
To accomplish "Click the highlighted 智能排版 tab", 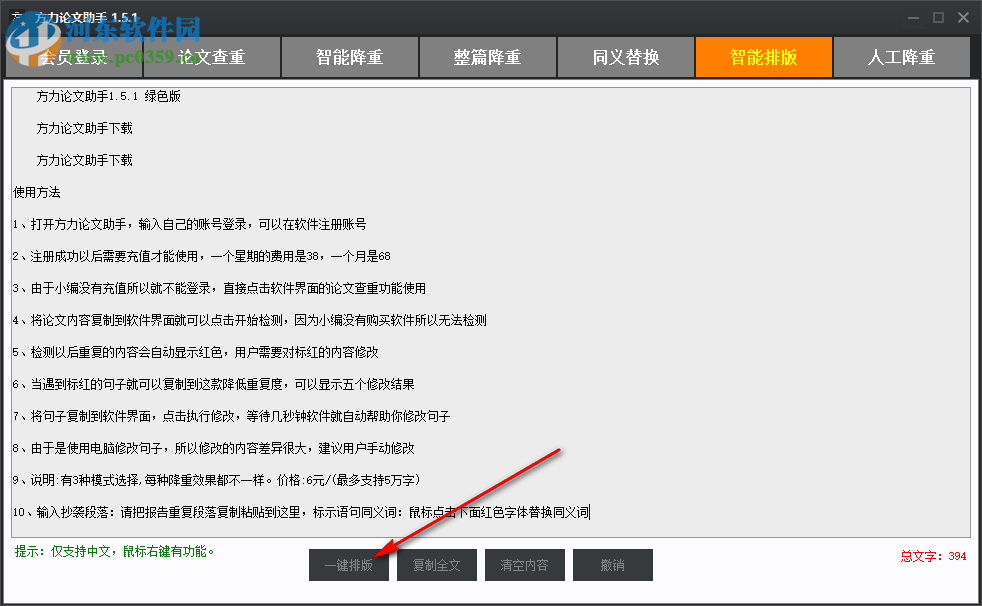I will point(763,57).
